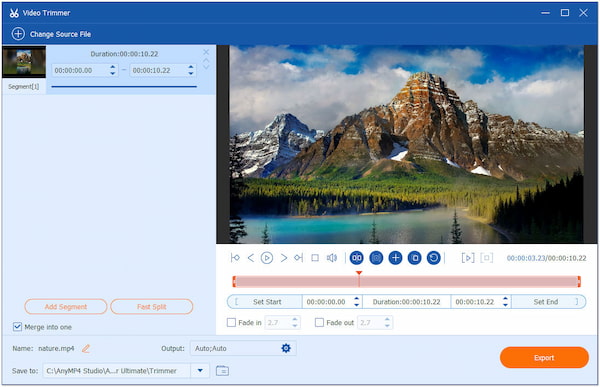Play the video preview
This screenshot has width=600, height=387.
point(267,258)
